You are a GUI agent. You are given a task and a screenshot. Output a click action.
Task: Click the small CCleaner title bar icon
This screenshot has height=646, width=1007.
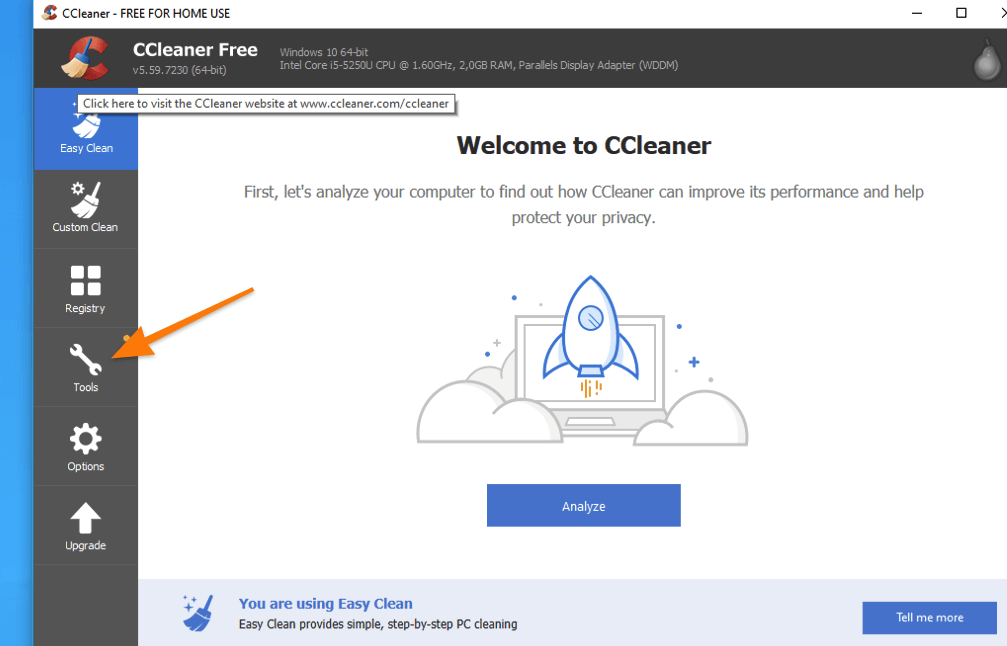click(49, 13)
